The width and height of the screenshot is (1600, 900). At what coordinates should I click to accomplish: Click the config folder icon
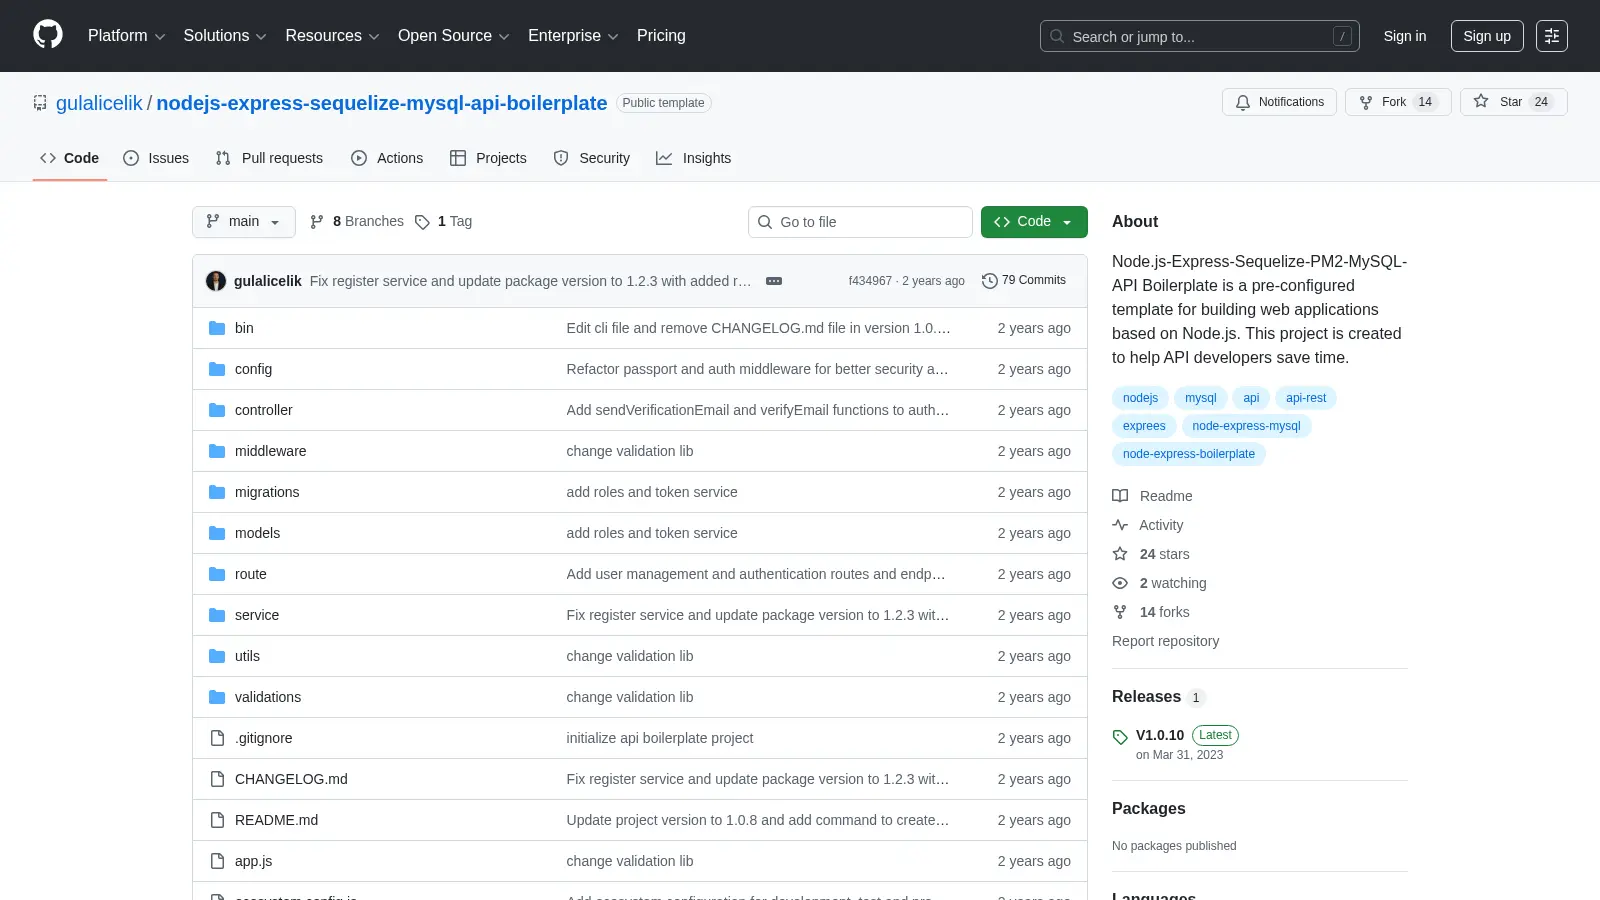pyautogui.click(x=217, y=369)
